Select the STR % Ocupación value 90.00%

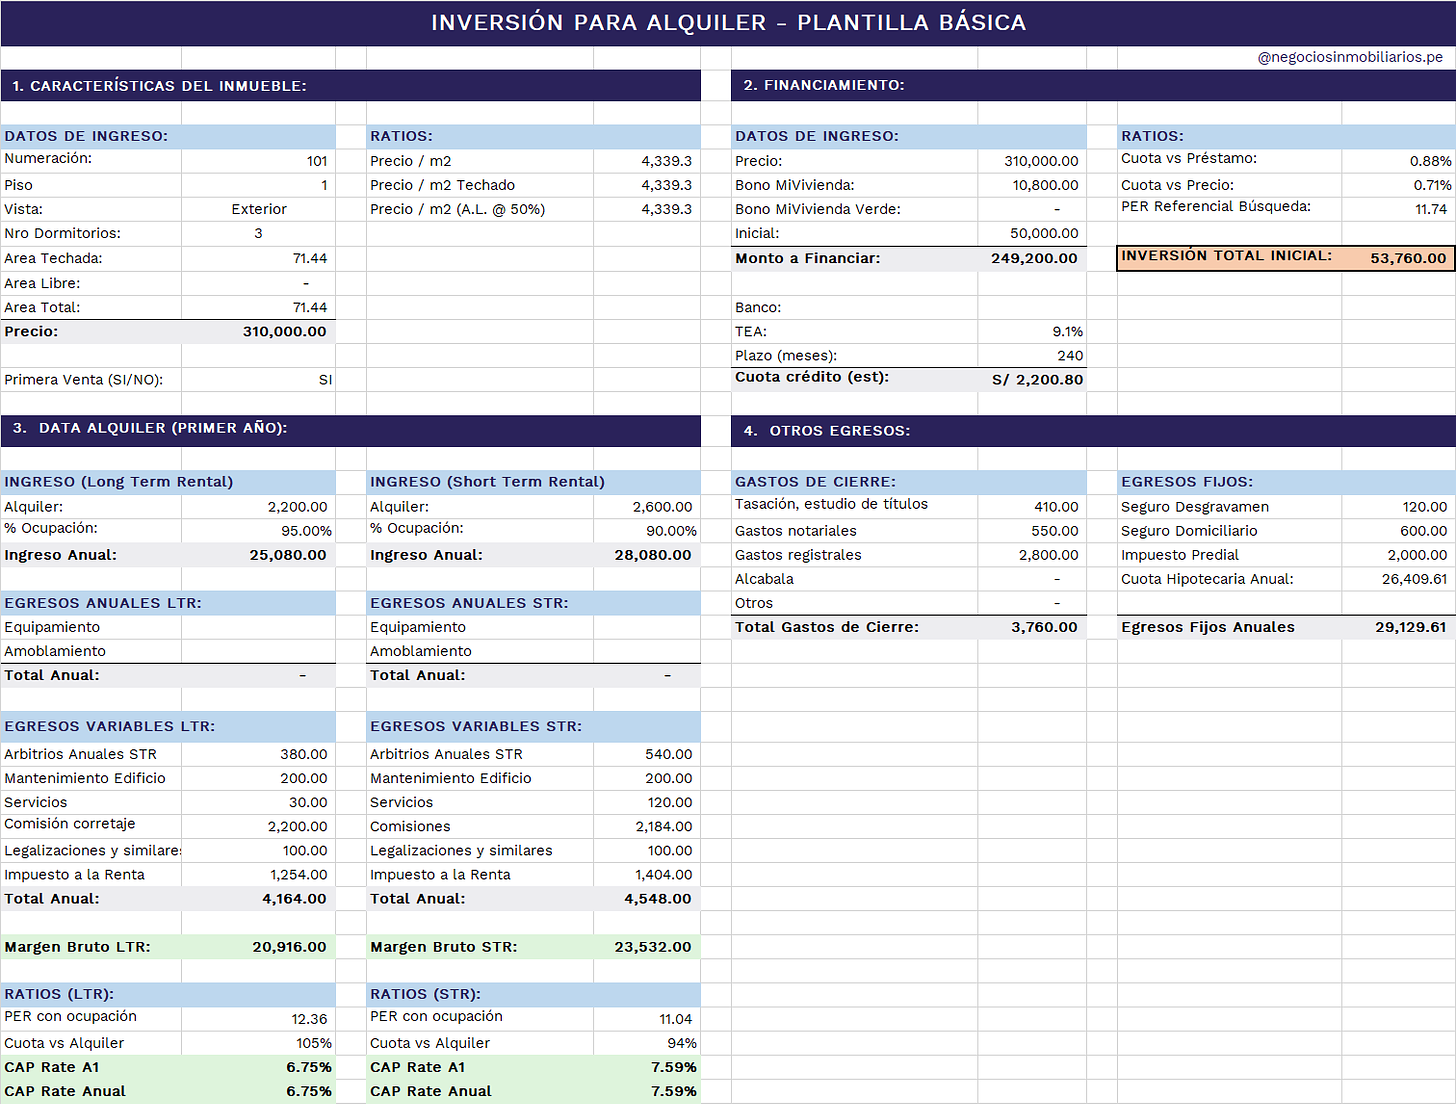(647, 531)
